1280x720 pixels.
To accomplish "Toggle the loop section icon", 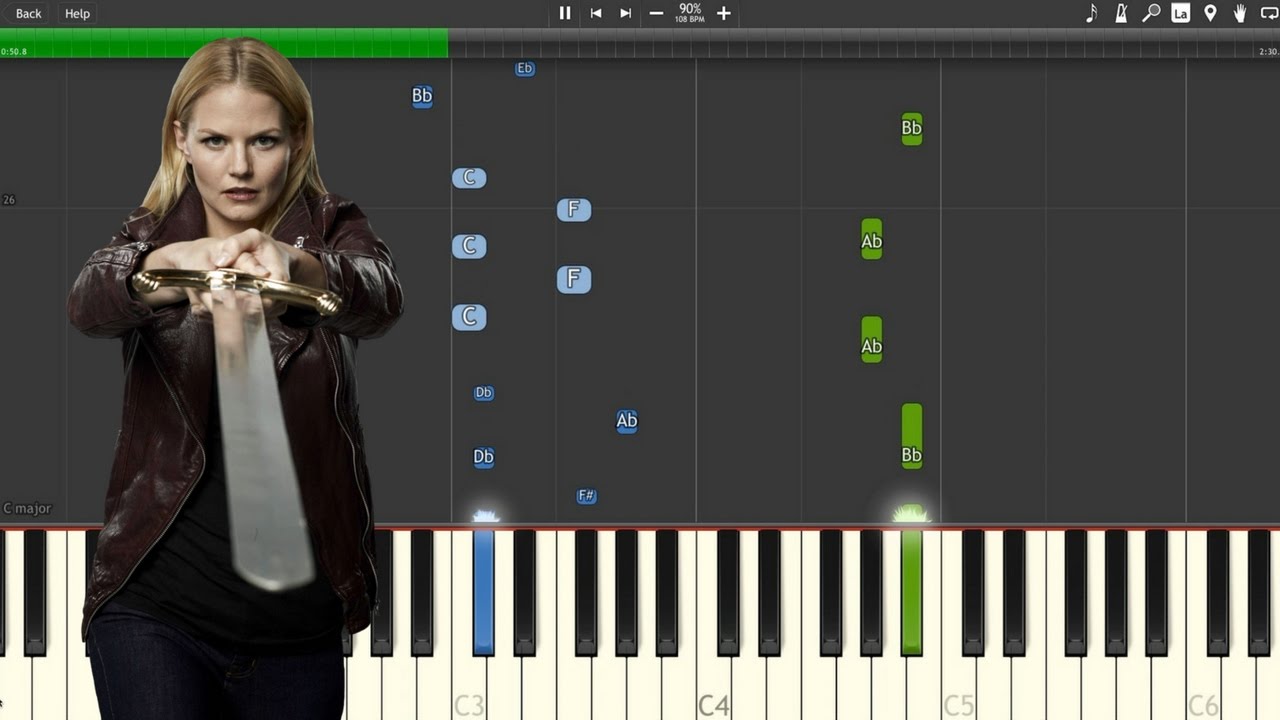I will [x=1269, y=13].
